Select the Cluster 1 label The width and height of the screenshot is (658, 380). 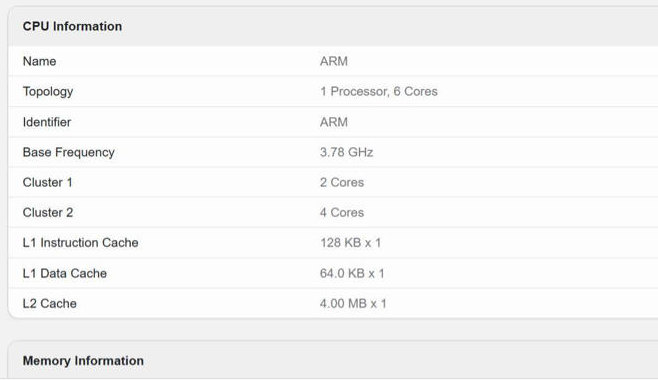pyautogui.click(x=47, y=182)
